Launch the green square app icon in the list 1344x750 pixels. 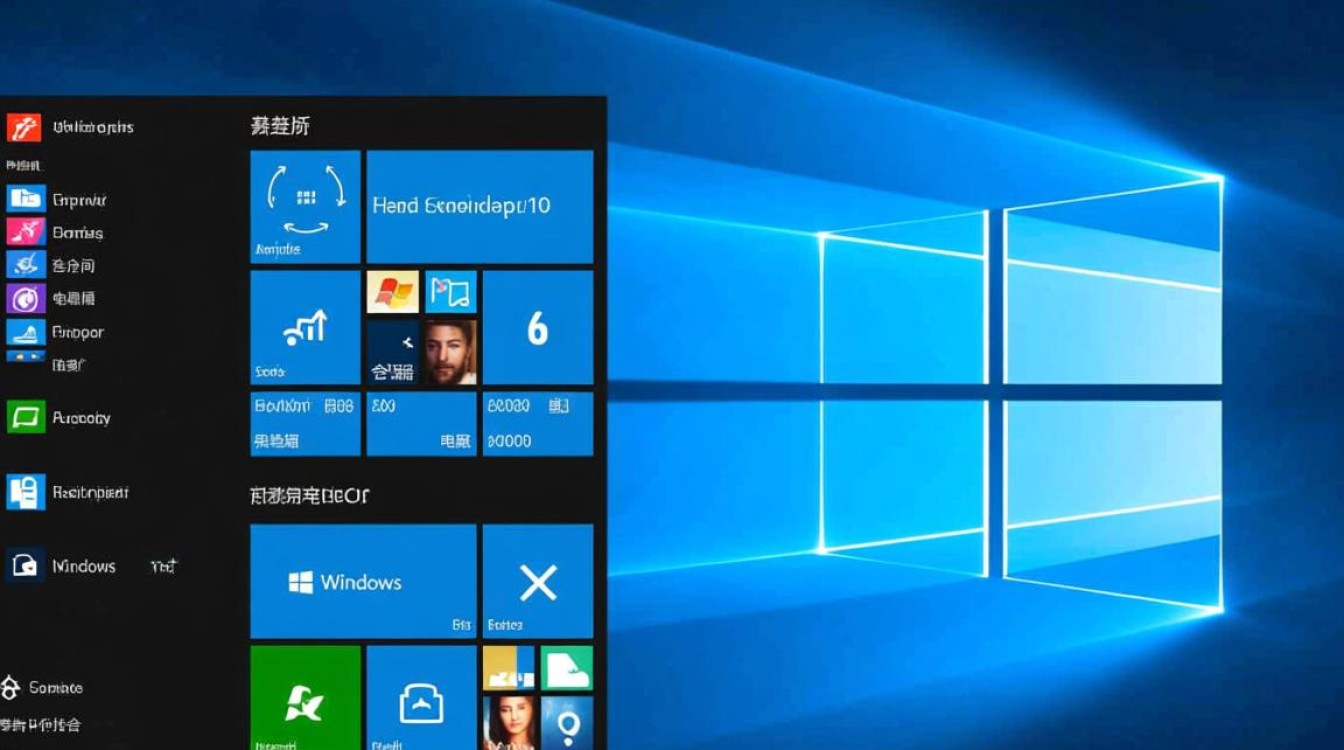(x=25, y=417)
